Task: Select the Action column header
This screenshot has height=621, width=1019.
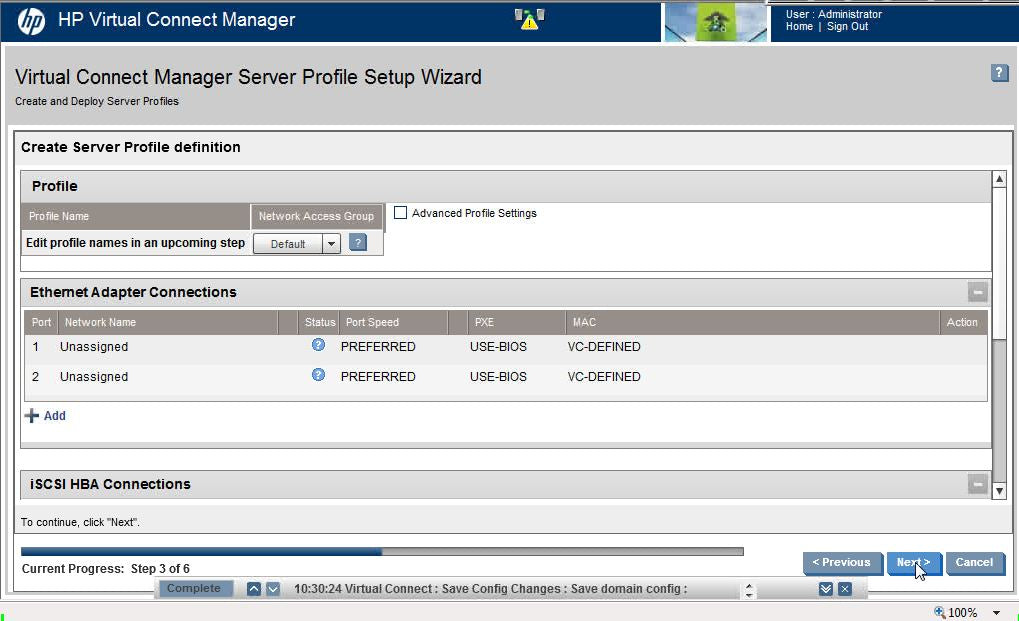Action: 962,322
